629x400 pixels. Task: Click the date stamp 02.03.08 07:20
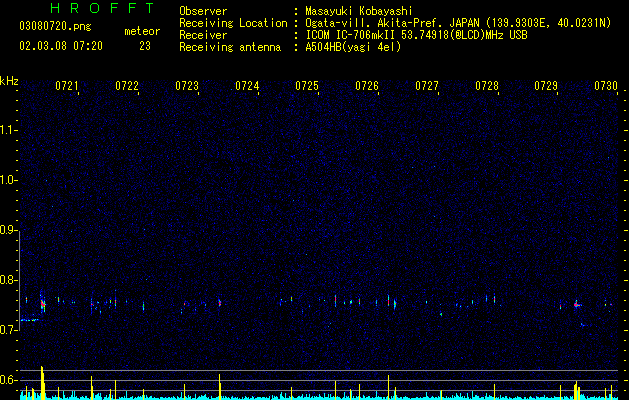coord(61,46)
